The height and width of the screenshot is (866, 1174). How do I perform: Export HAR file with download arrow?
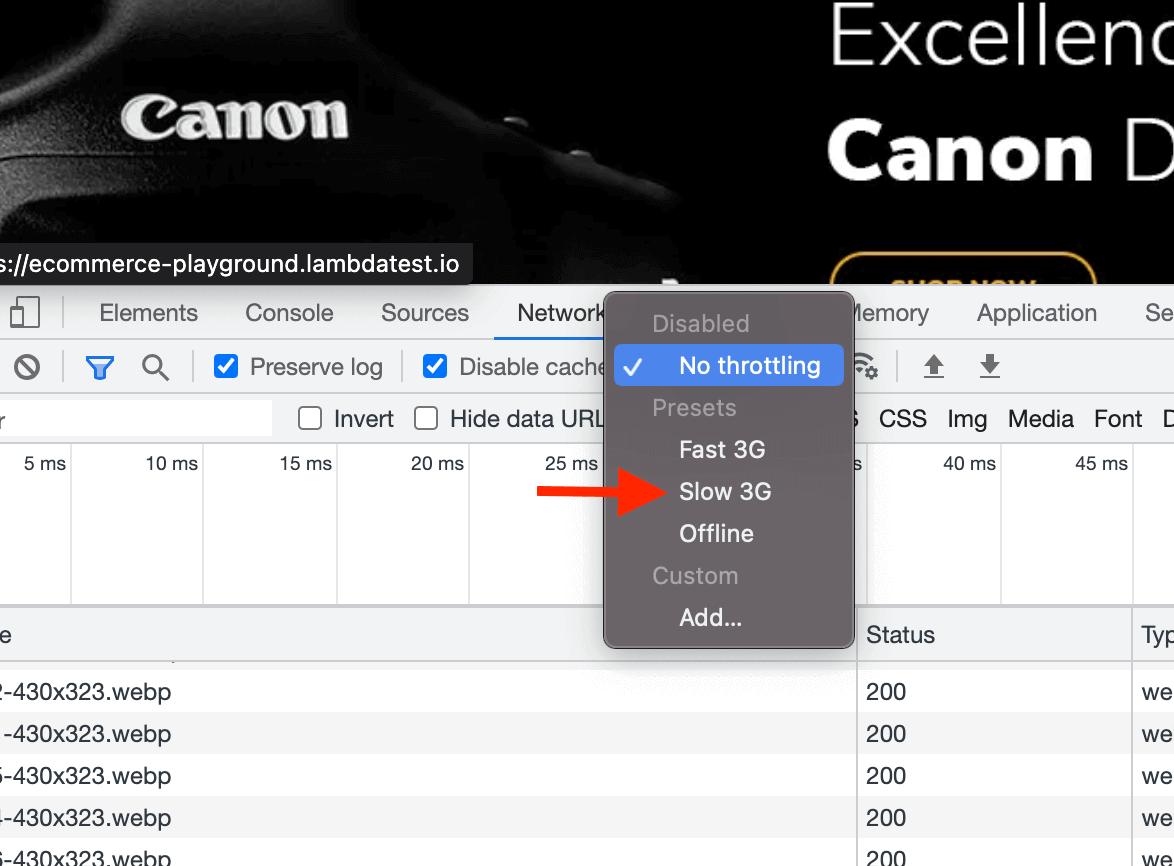[x=990, y=367]
